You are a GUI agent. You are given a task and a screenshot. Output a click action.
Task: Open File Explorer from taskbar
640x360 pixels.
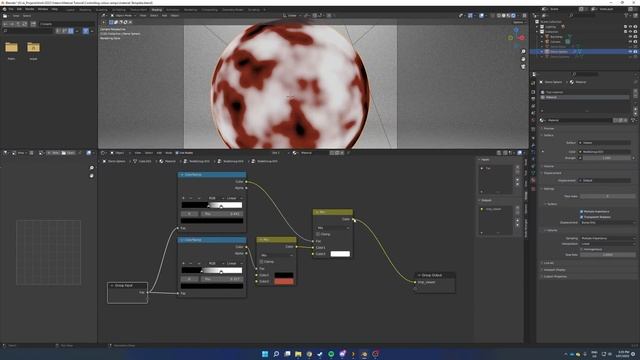point(298,354)
